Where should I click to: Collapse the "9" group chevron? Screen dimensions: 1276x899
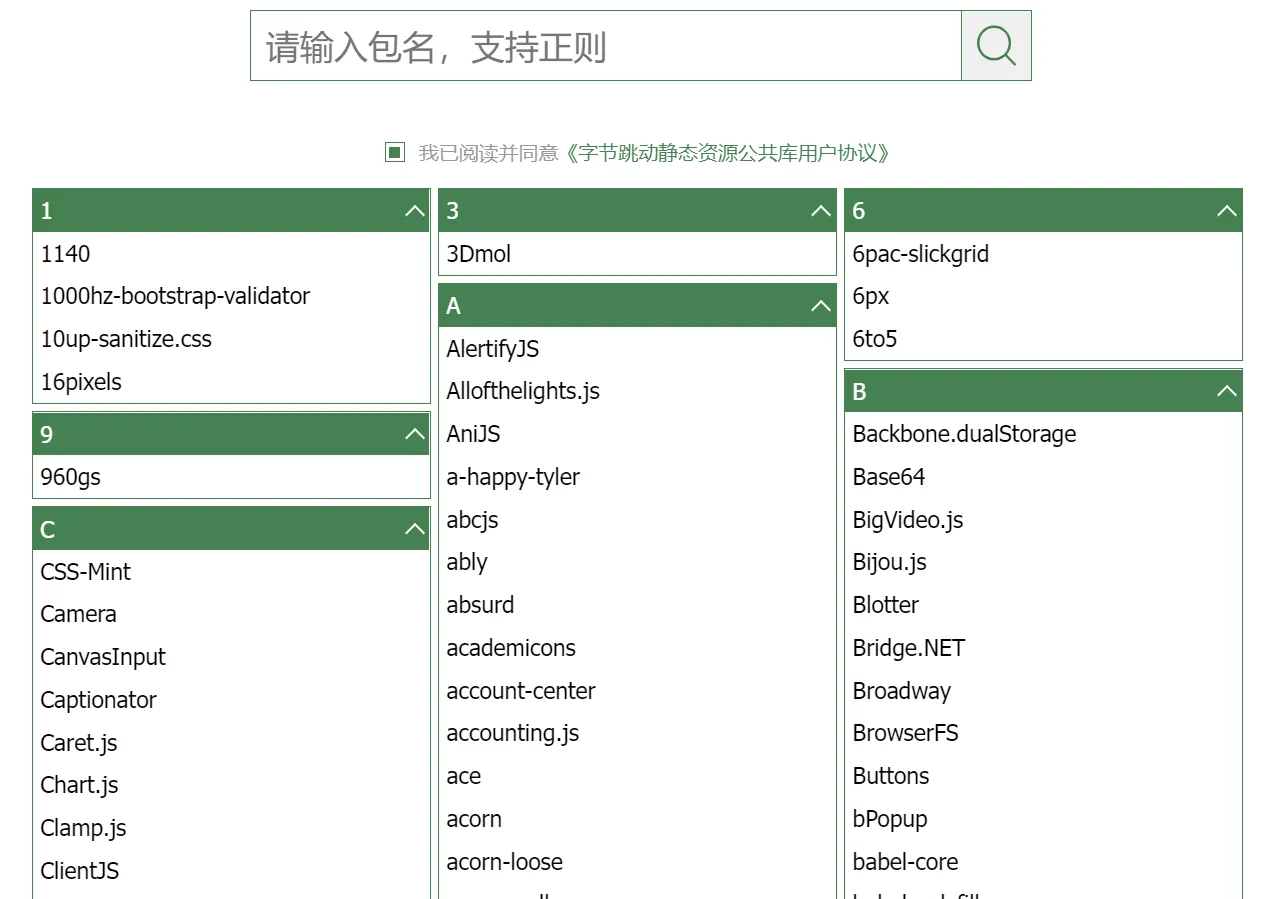(x=415, y=434)
